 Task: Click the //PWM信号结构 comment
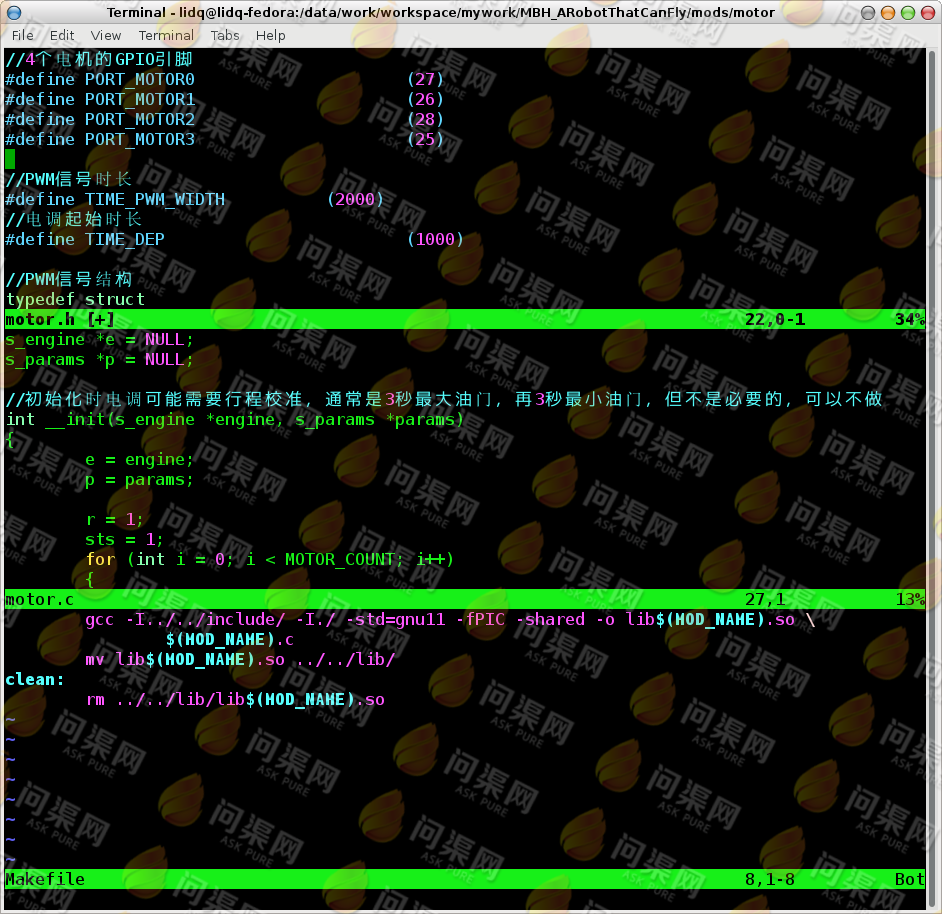point(68,279)
